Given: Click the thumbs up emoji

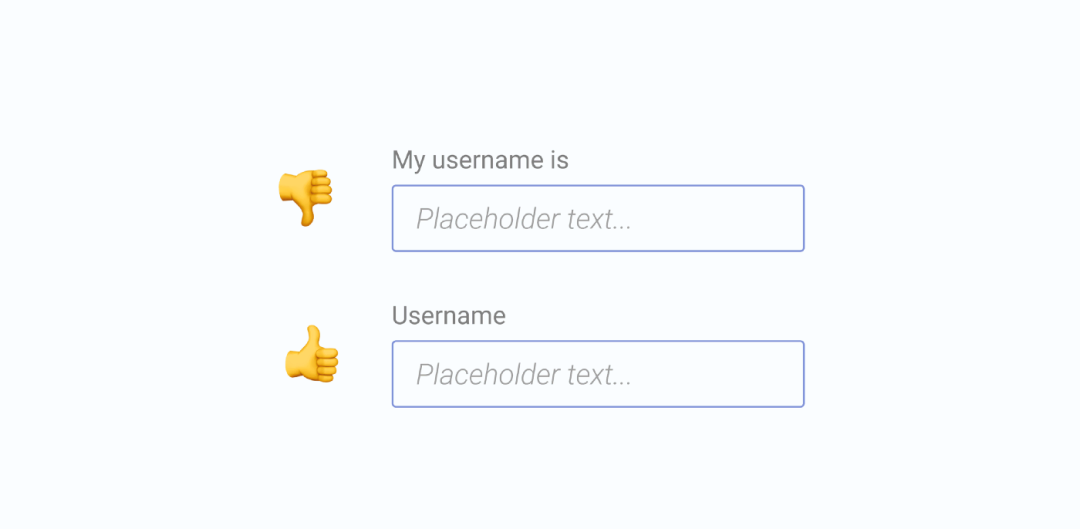Looking at the screenshot, I should pos(311,353).
